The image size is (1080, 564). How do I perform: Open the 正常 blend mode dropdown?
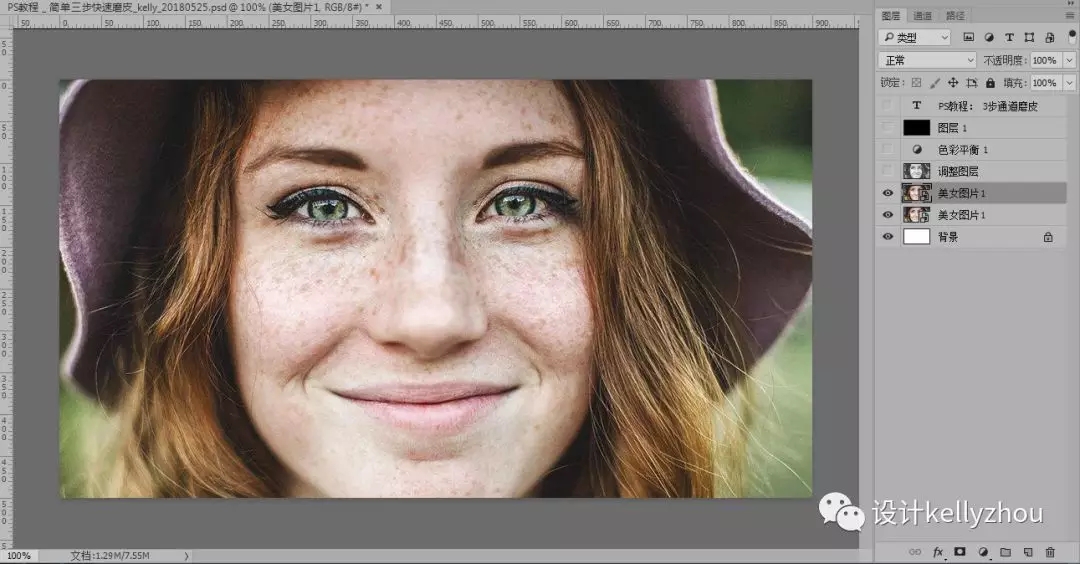click(927, 61)
